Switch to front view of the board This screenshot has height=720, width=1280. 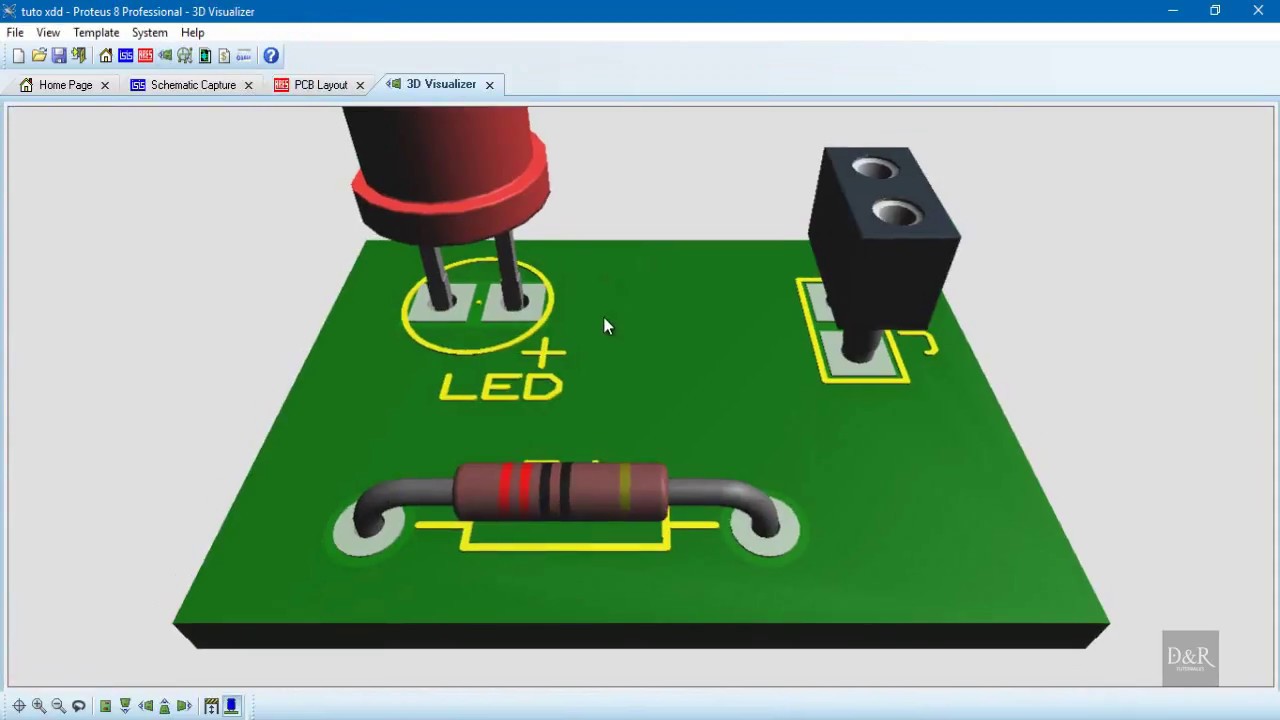click(125, 706)
